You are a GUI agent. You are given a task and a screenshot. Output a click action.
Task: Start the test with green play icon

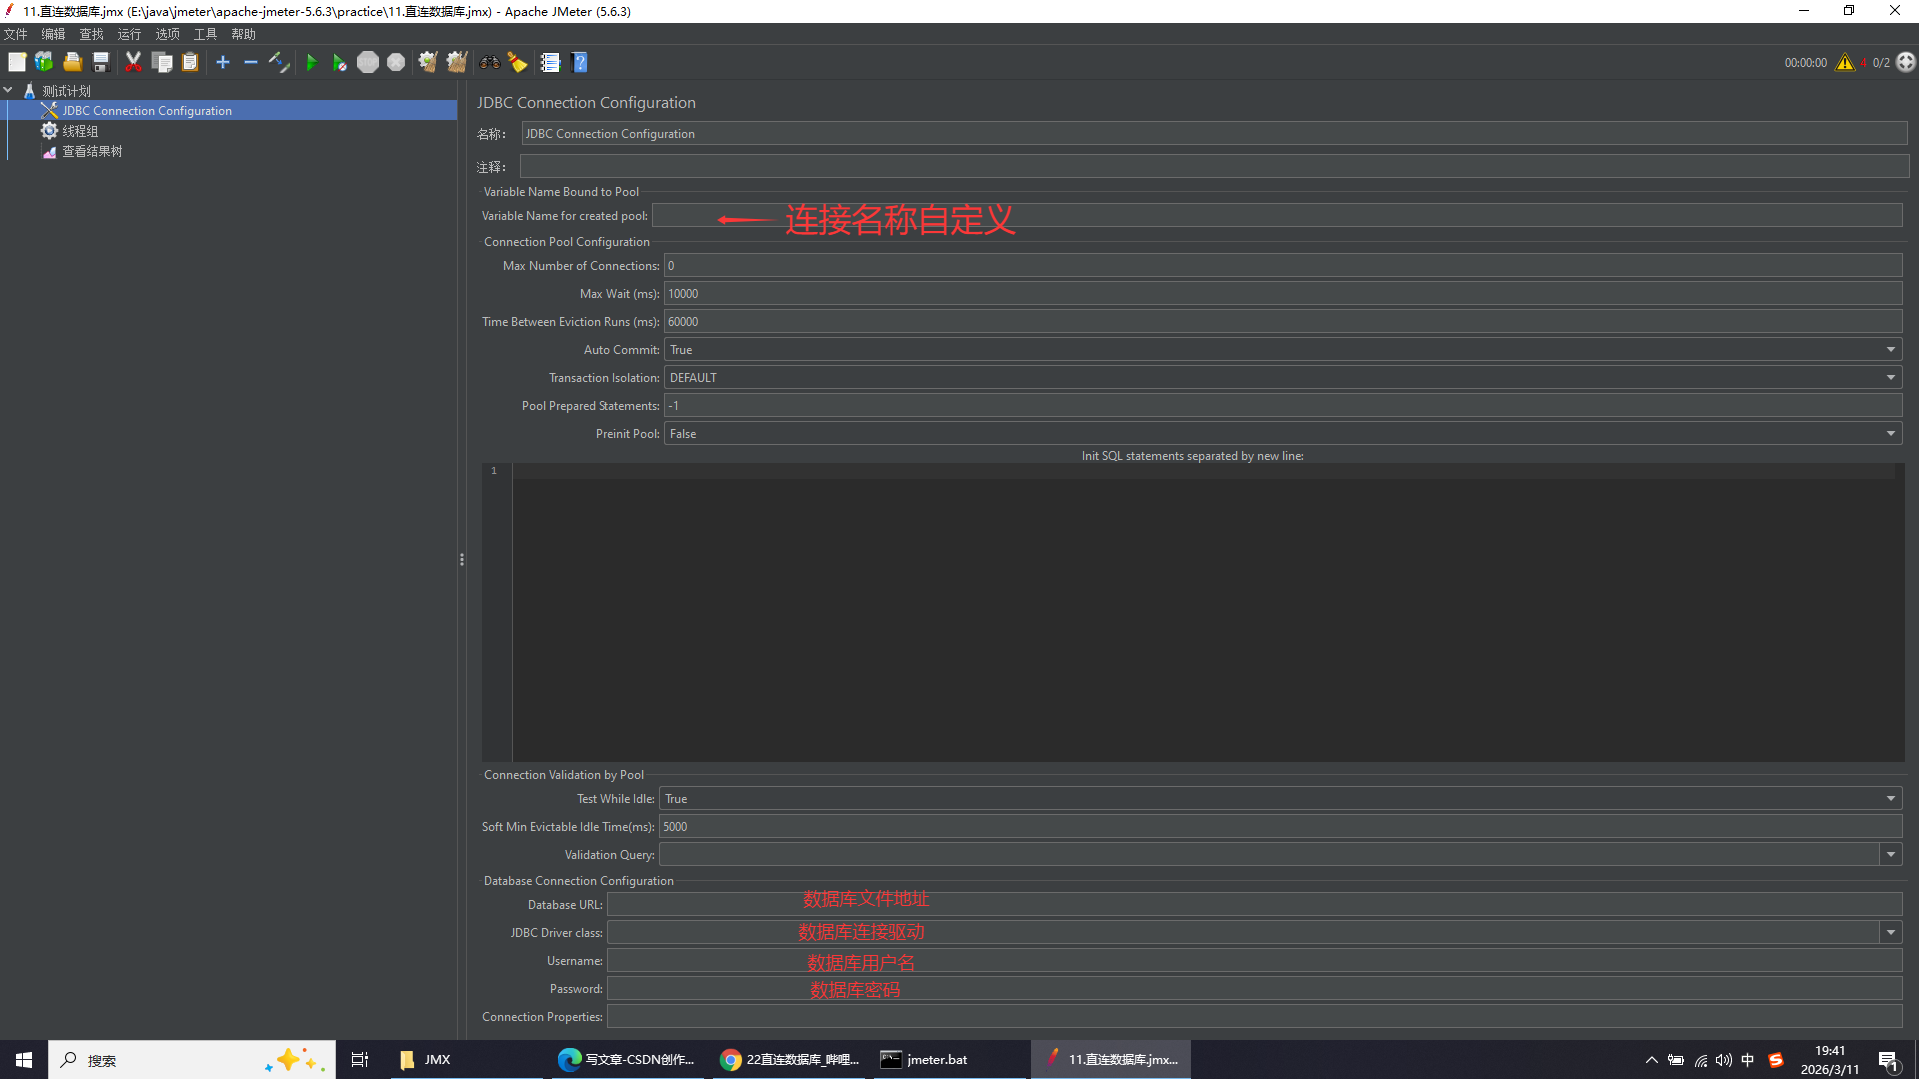click(311, 62)
